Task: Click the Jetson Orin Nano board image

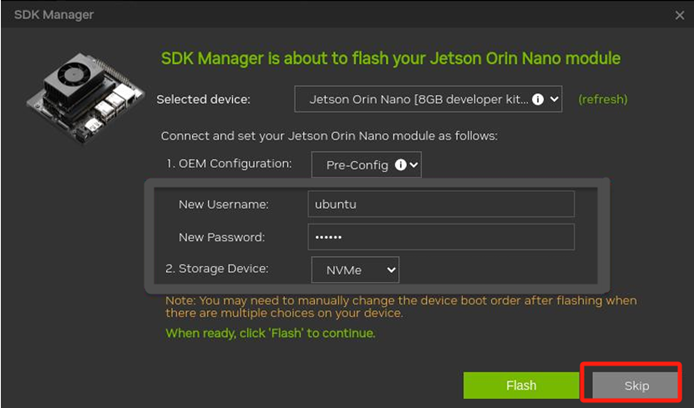Action: [85, 98]
